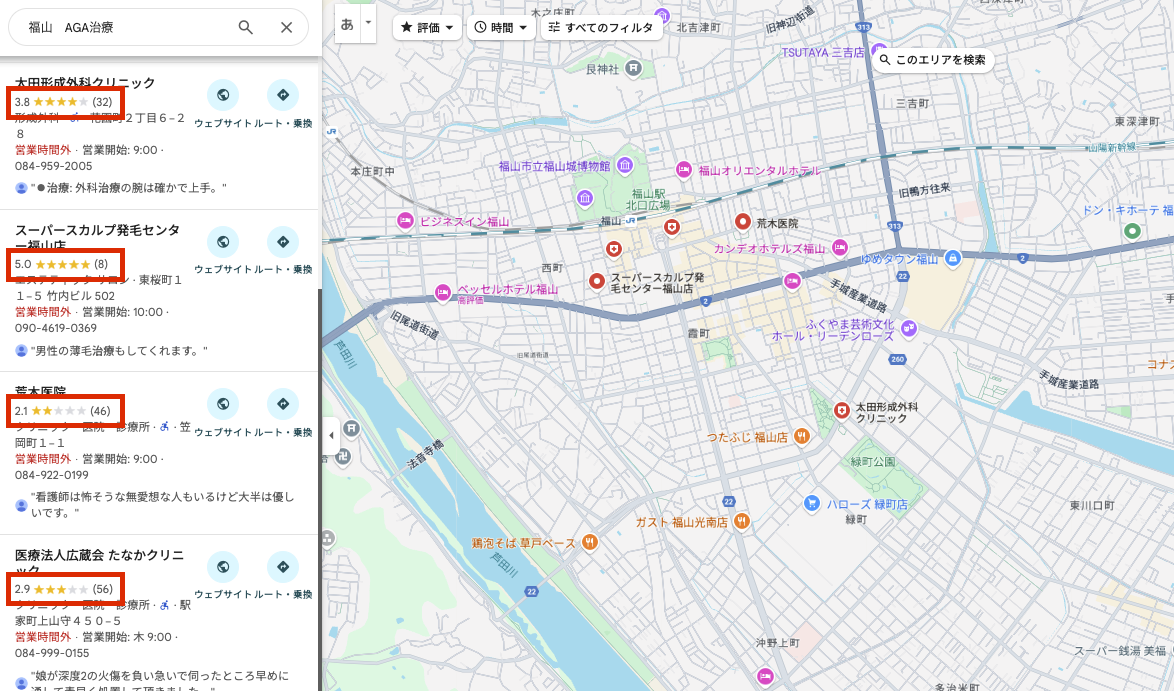The height and width of the screenshot is (691, 1174).
Task: Get route to スーパースカルプ発毛センター
Action: pyautogui.click(x=283, y=242)
